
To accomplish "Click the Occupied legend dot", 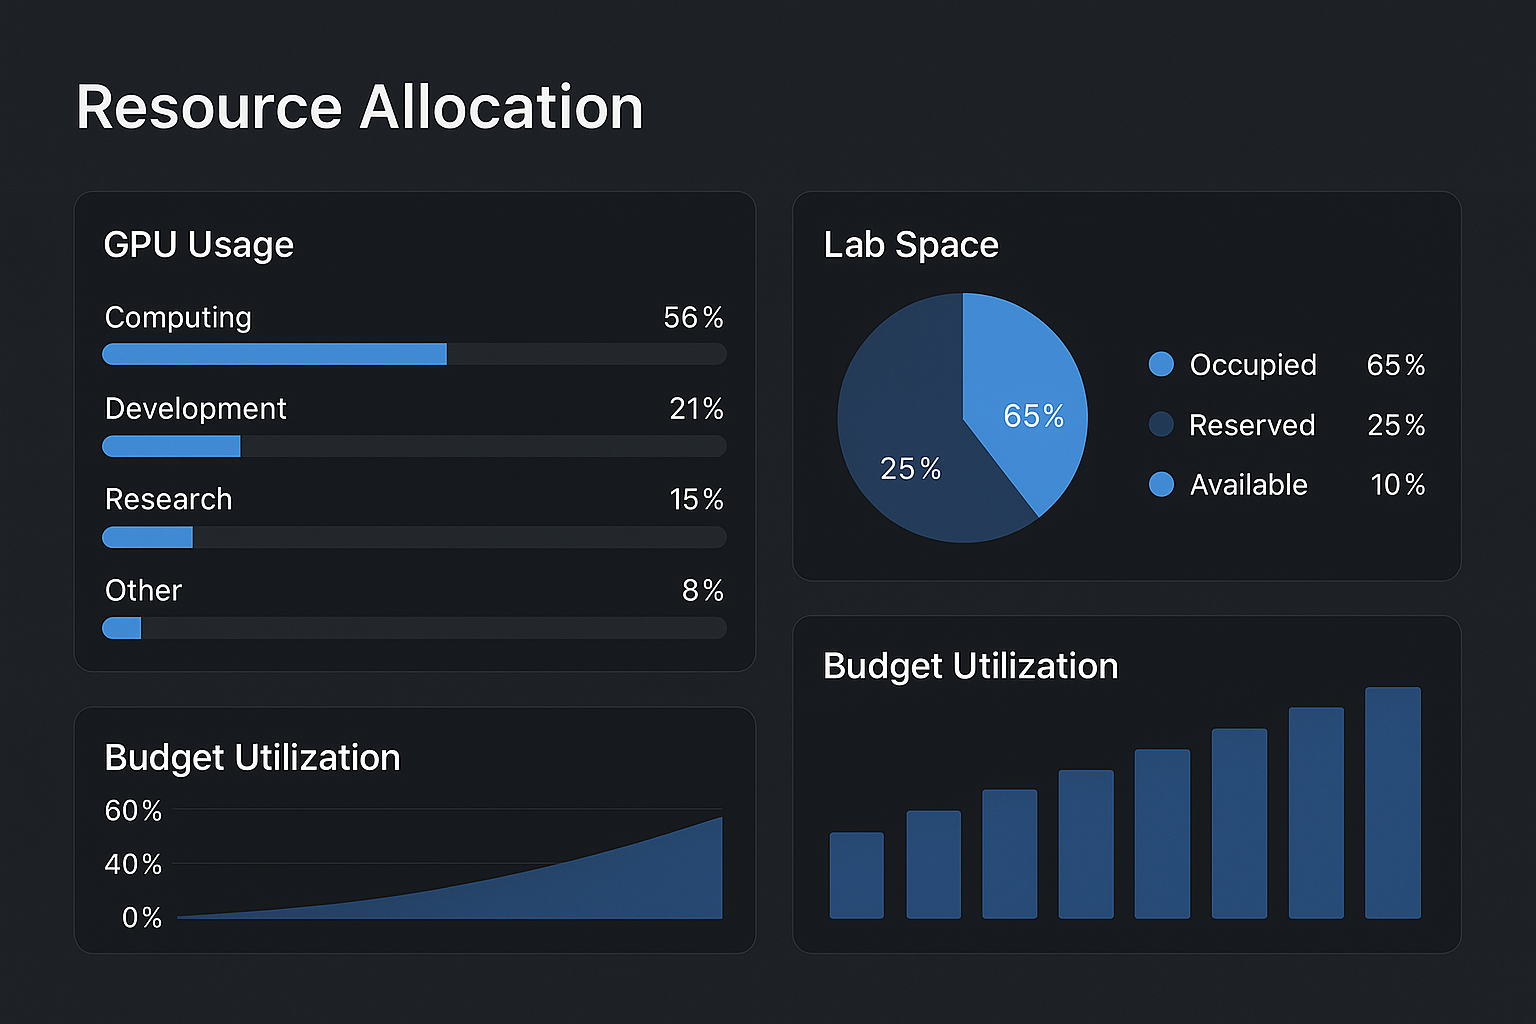I will [x=1161, y=364].
